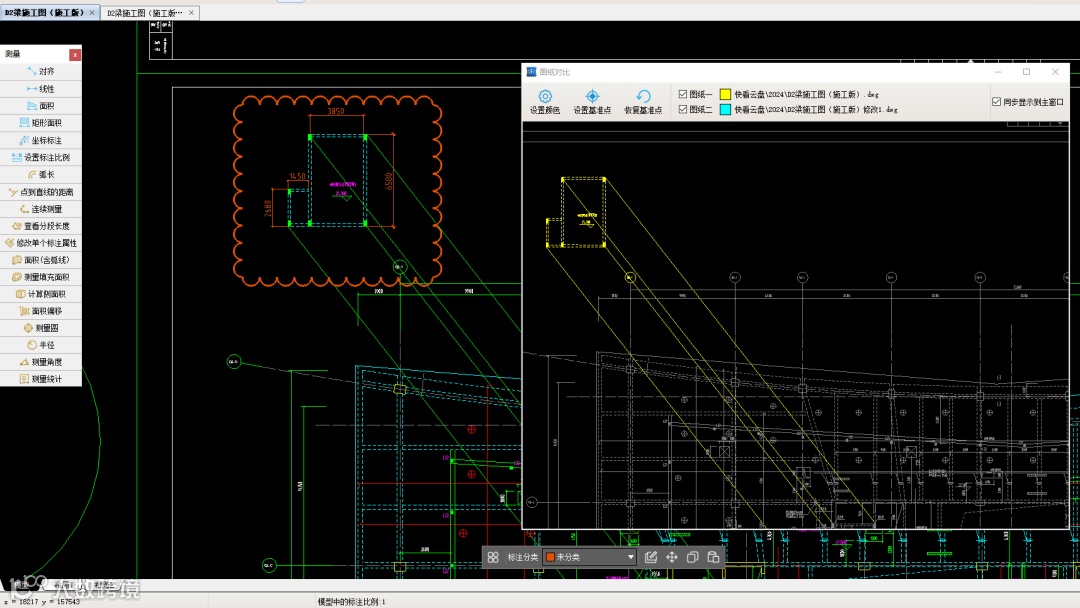Uncheck the 图纸一 checkbox

(x=683, y=94)
